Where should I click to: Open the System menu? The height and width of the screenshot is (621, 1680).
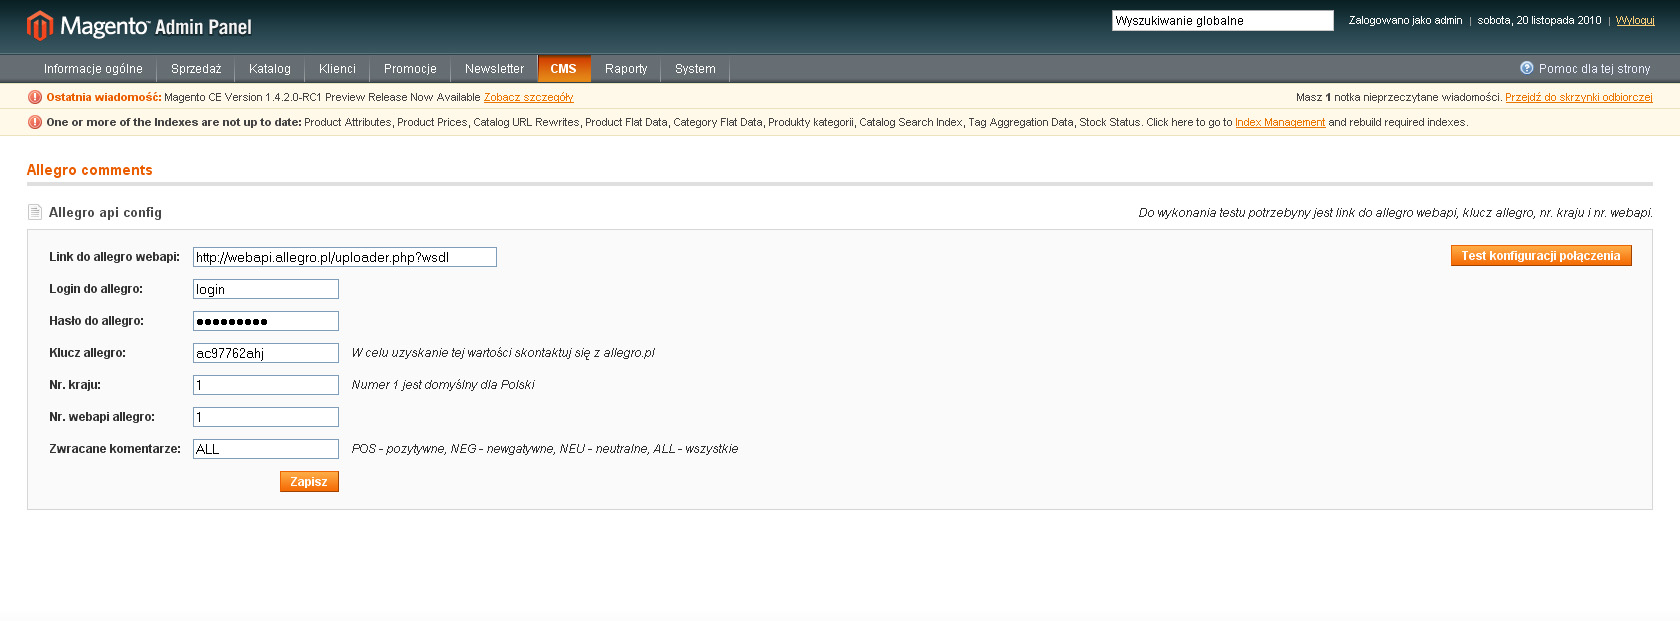(x=695, y=69)
